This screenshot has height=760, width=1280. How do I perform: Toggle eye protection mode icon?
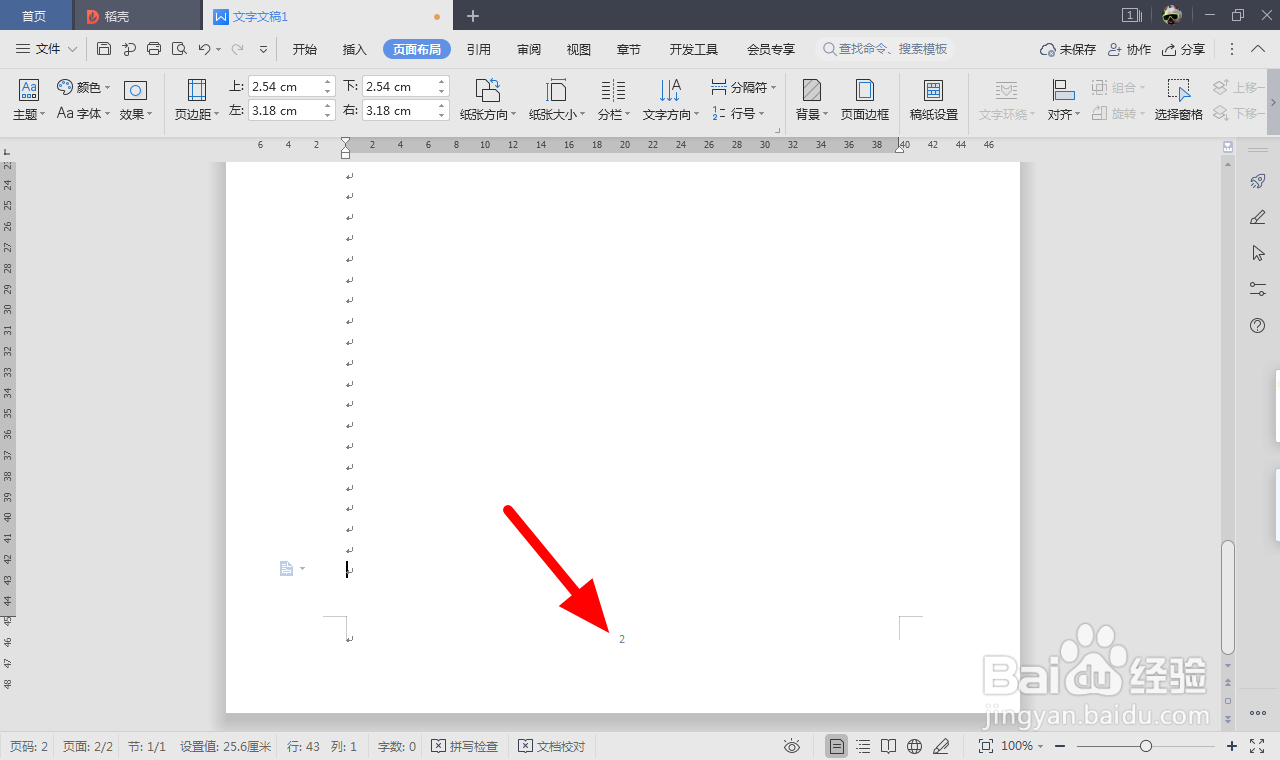point(792,746)
